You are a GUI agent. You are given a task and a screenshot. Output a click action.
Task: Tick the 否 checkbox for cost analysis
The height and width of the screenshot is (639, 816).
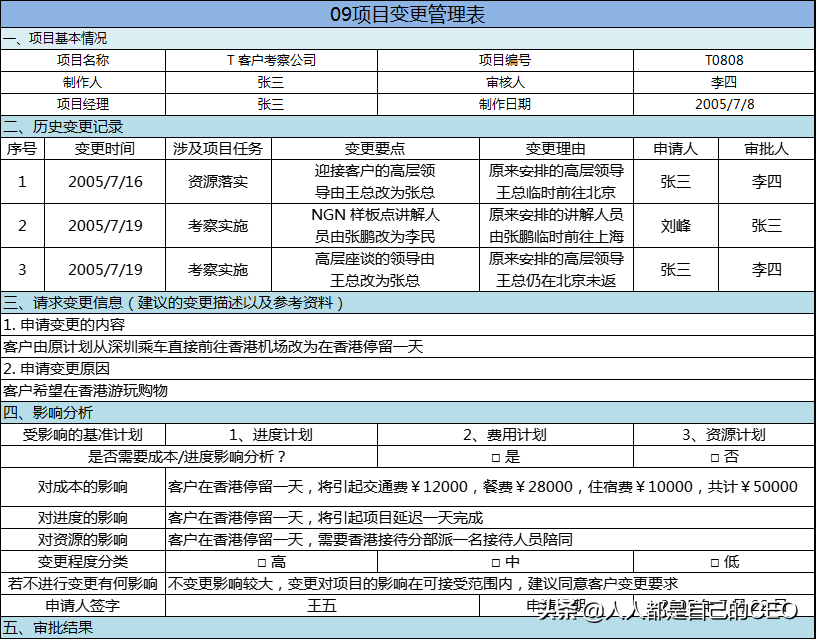pos(715,458)
